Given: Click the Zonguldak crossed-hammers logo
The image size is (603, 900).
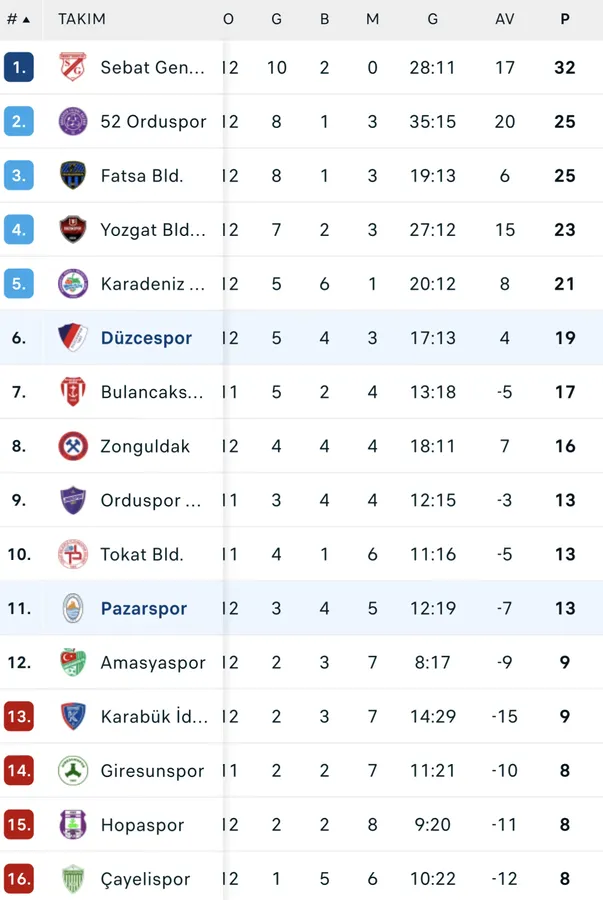Looking at the screenshot, I should [73, 446].
